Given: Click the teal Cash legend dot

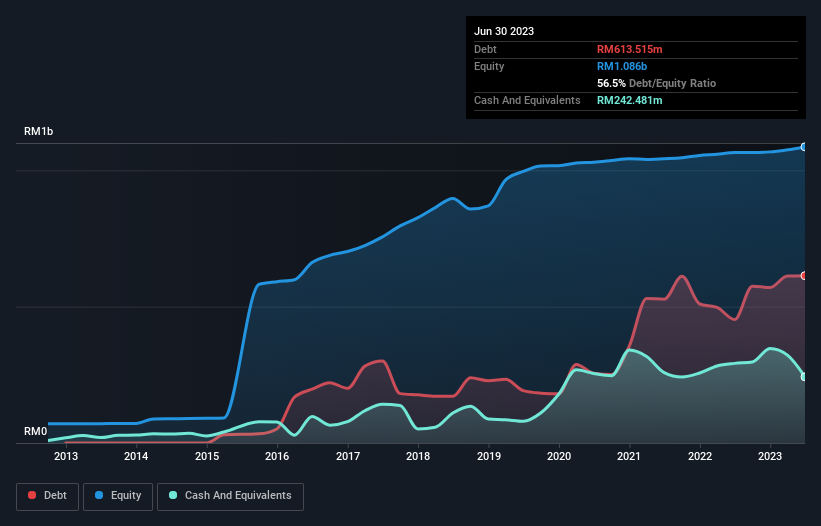Looking at the screenshot, I should 173,495.
